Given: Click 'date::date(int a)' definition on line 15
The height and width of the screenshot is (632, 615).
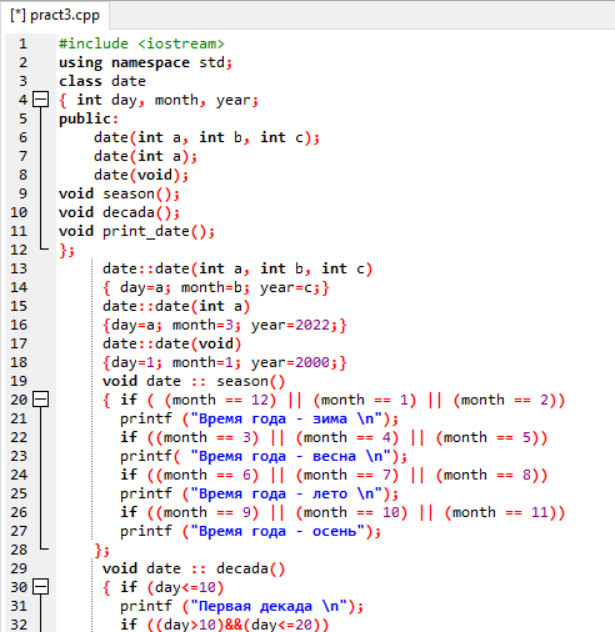Looking at the screenshot, I should (176, 306).
